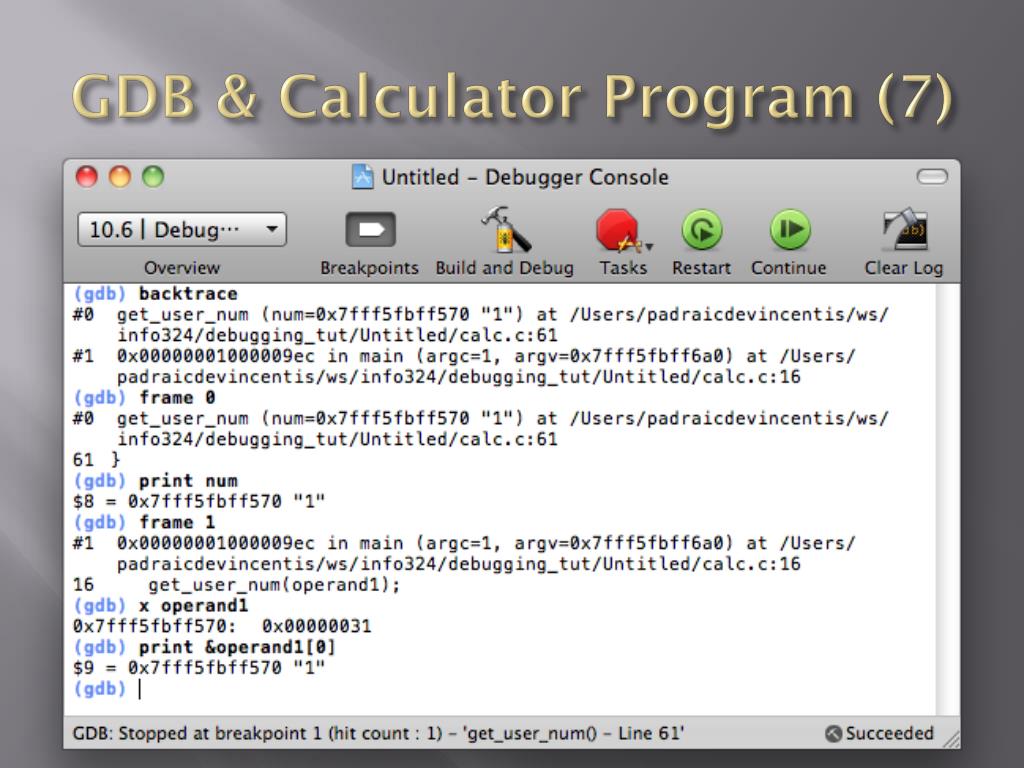Click the "(gdb) frame 0" command line
This screenshot has height=768, width=1024.
tap(144, 398)
